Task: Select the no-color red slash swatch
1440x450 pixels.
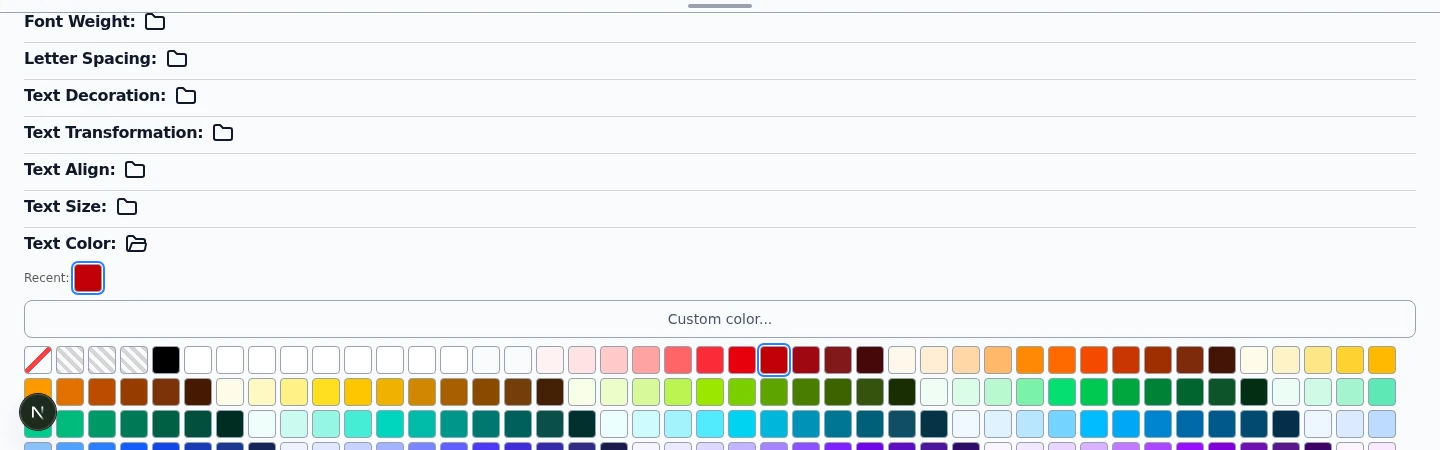Action: 38,360
